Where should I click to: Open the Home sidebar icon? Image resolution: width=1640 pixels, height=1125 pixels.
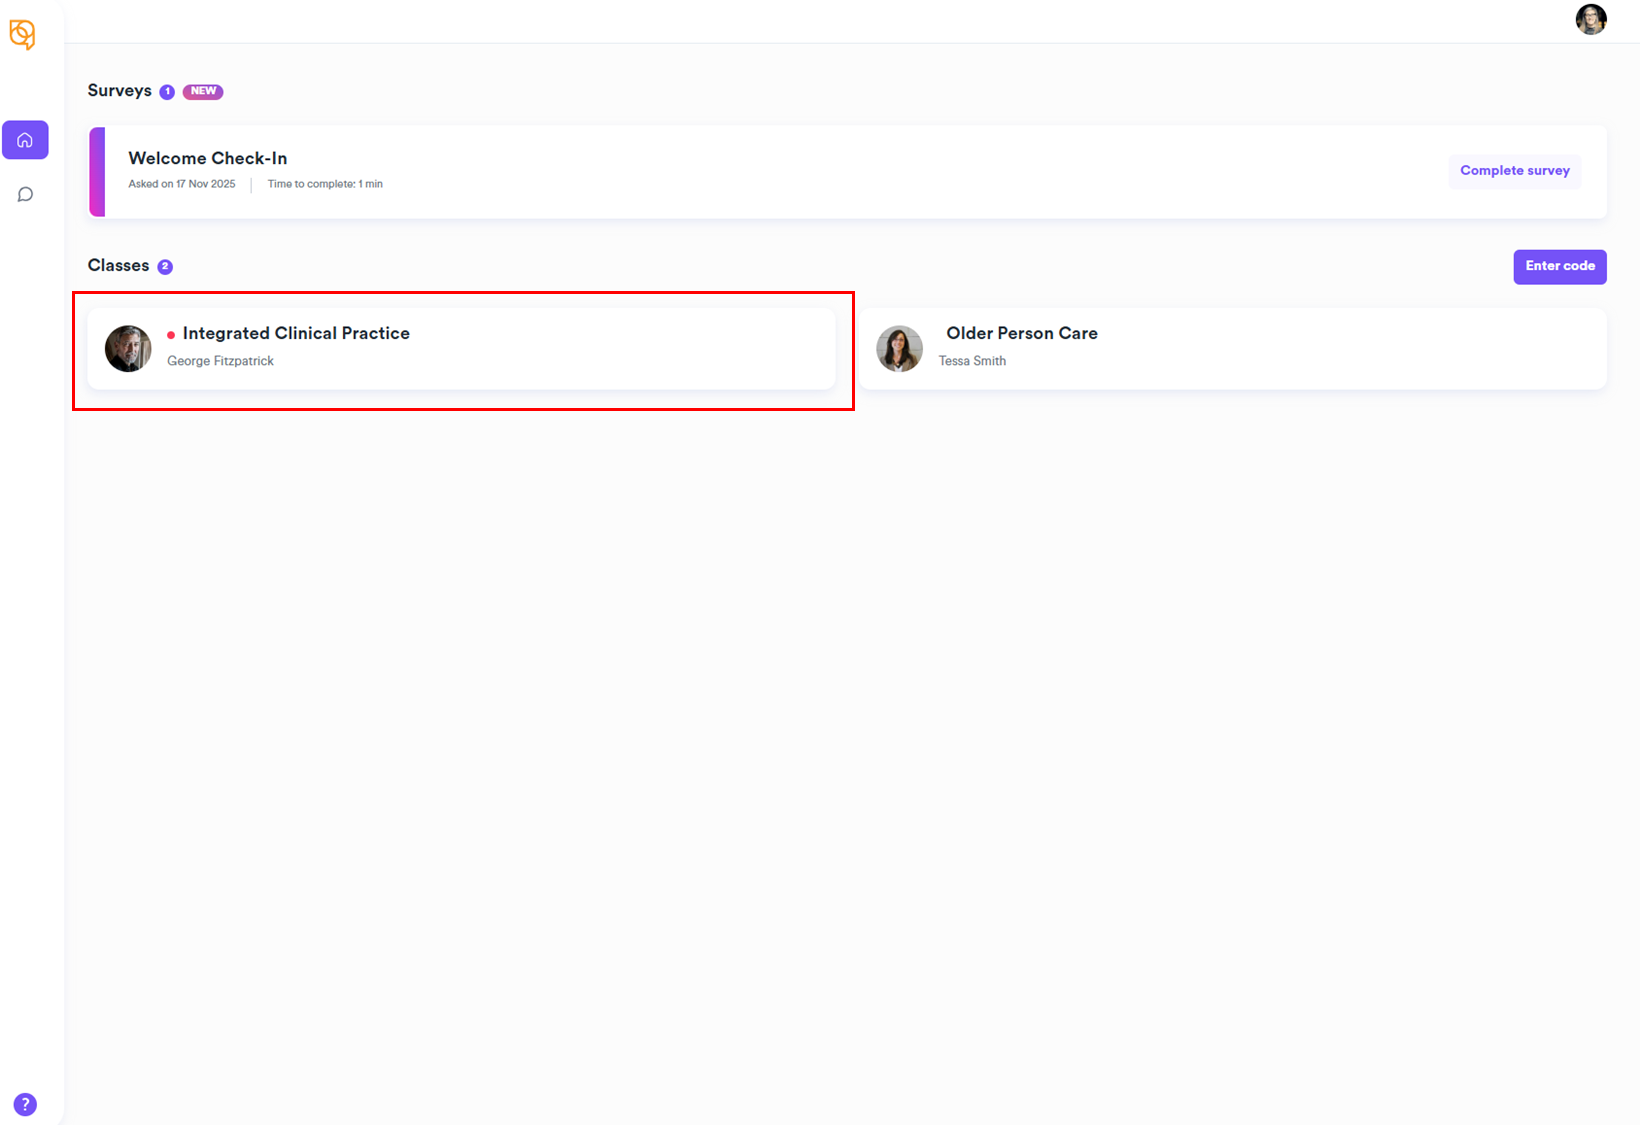(x=25, y=140)
